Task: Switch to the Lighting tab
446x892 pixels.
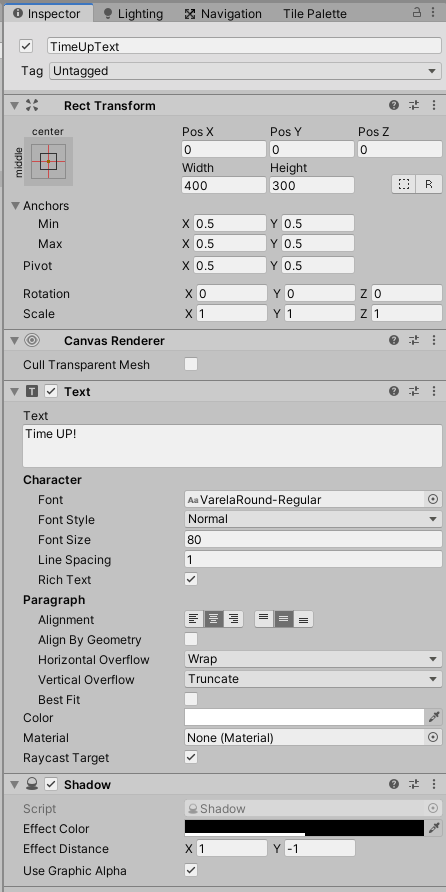Action: (133, 14)
